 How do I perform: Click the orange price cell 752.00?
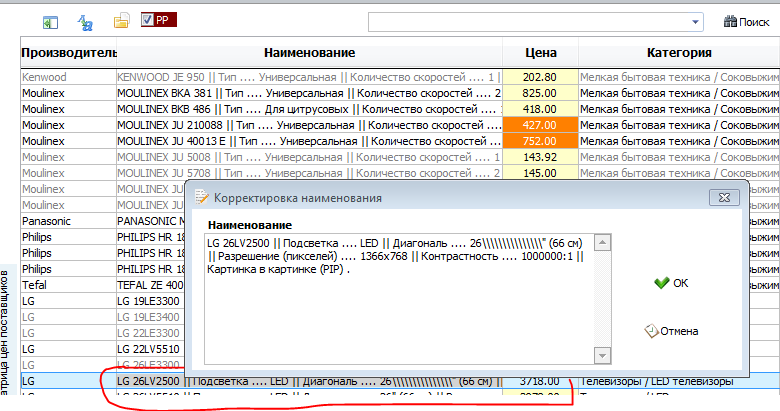coord(540,141)
